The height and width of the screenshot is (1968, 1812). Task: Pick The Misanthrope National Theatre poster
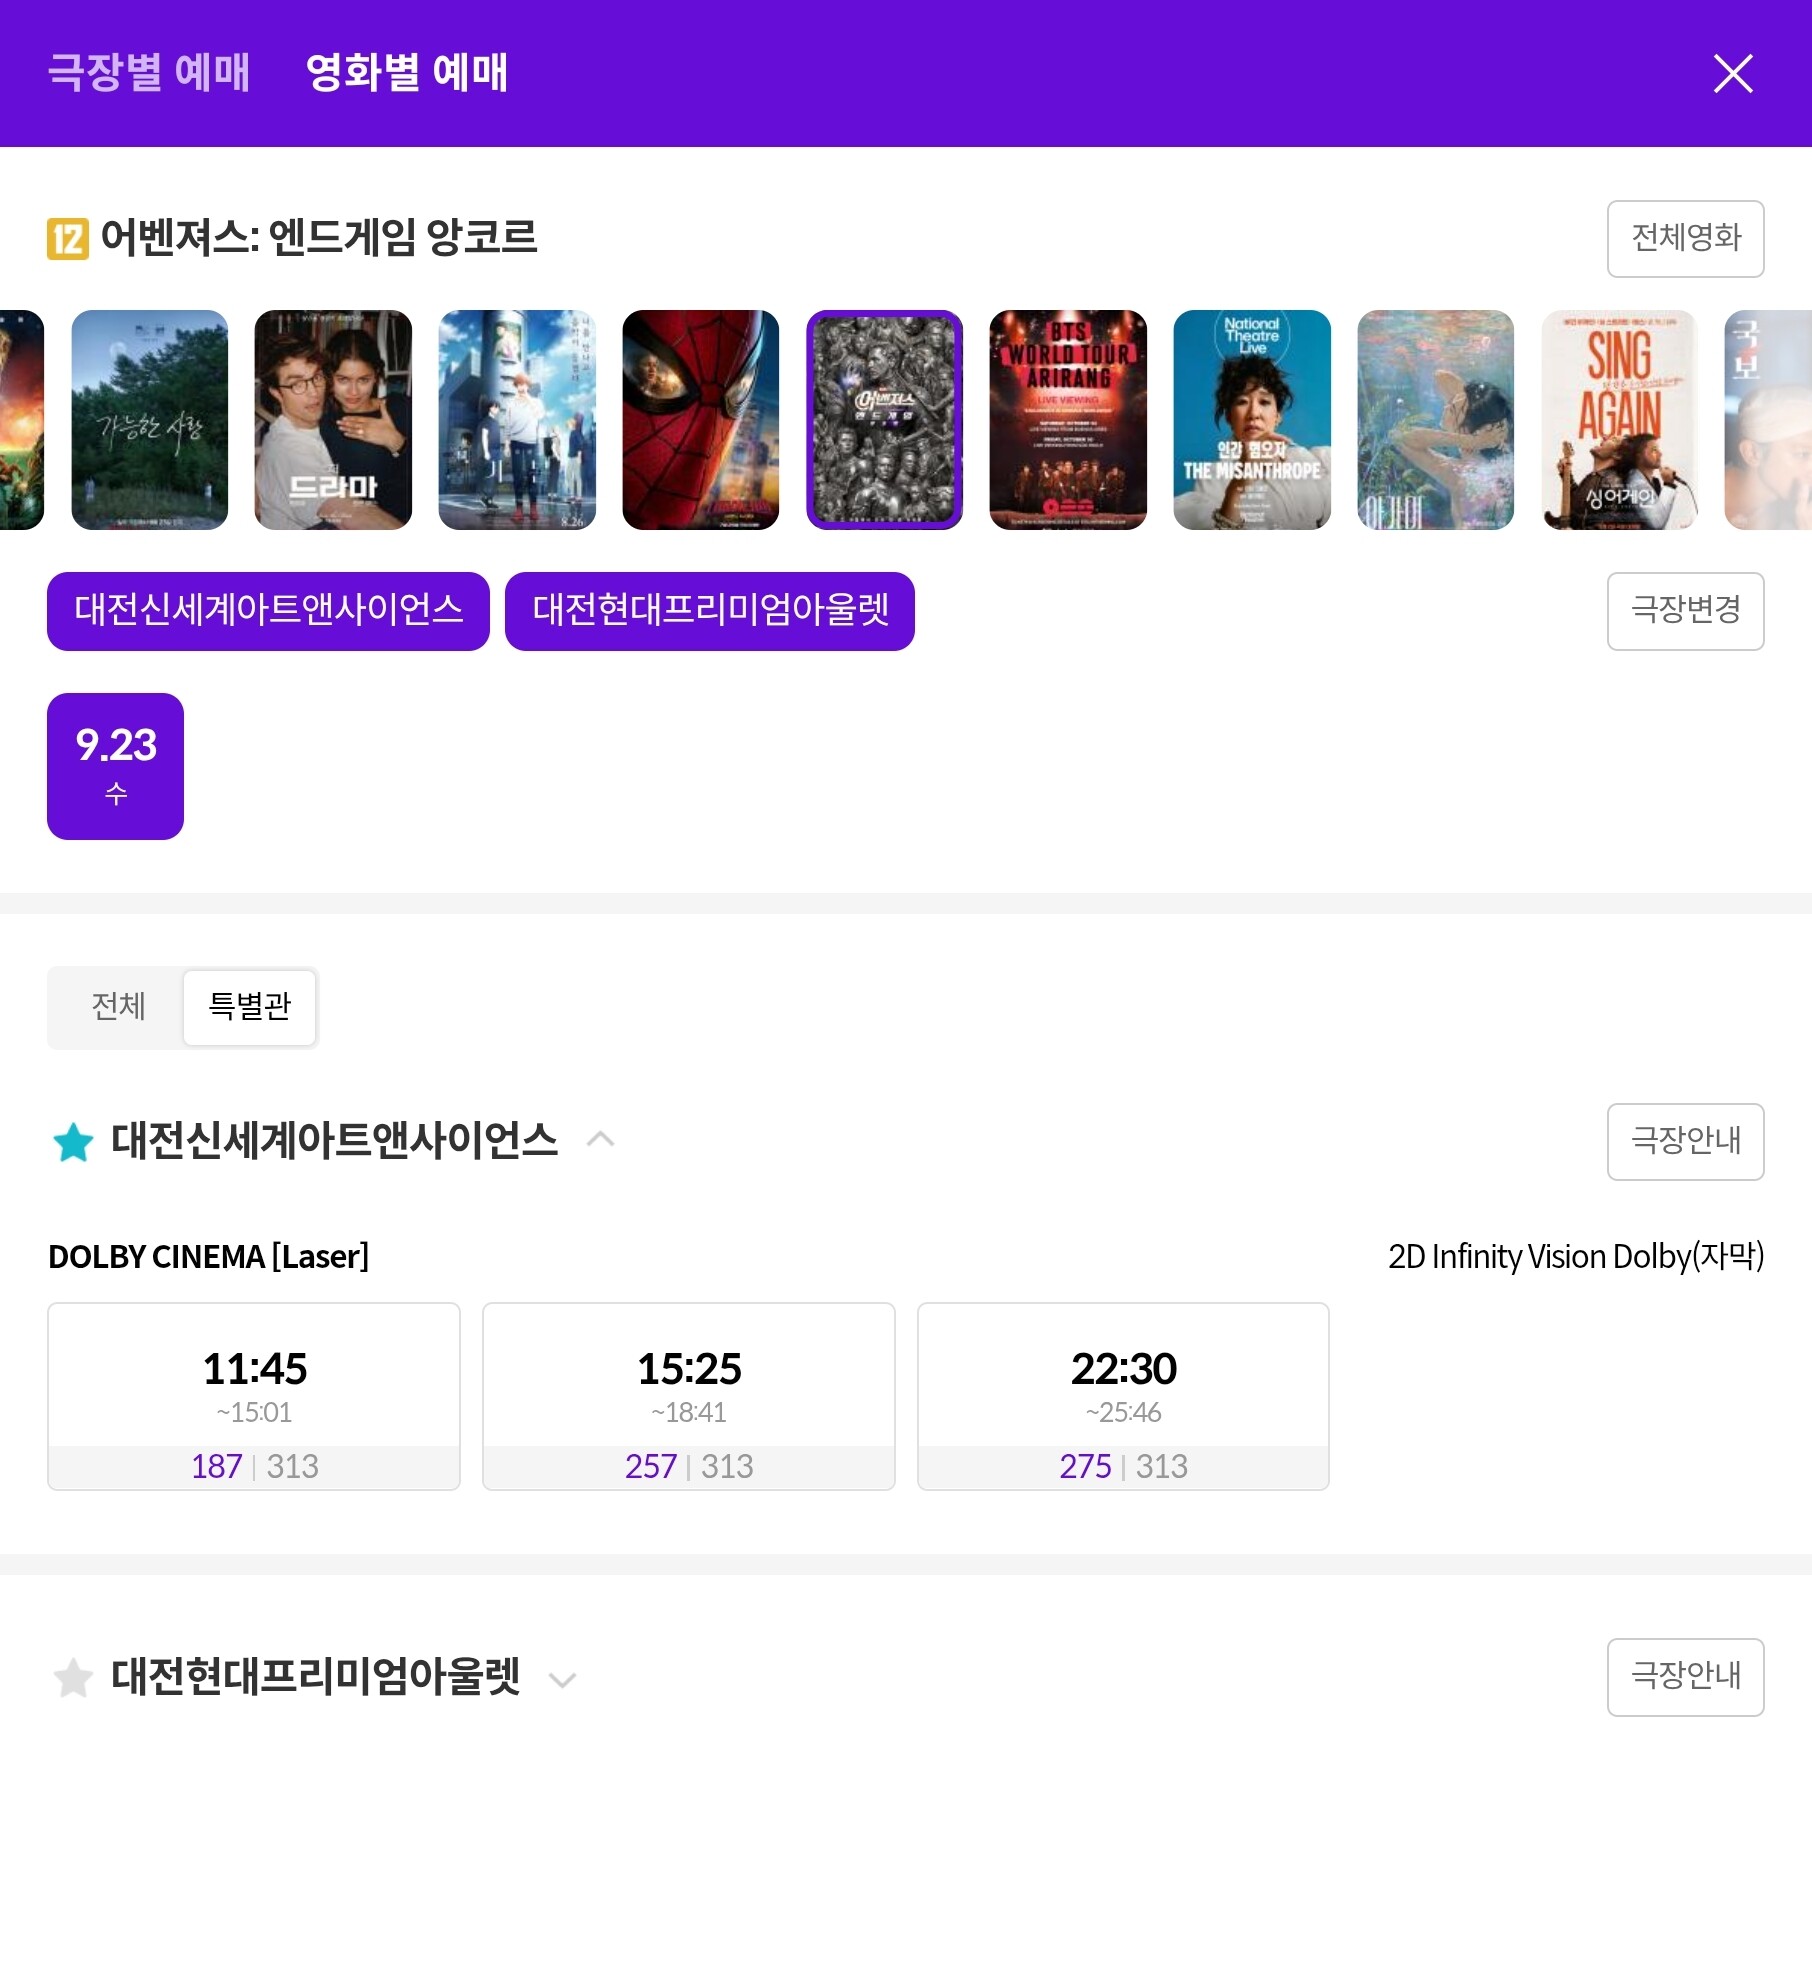(x=1252, y=419)
